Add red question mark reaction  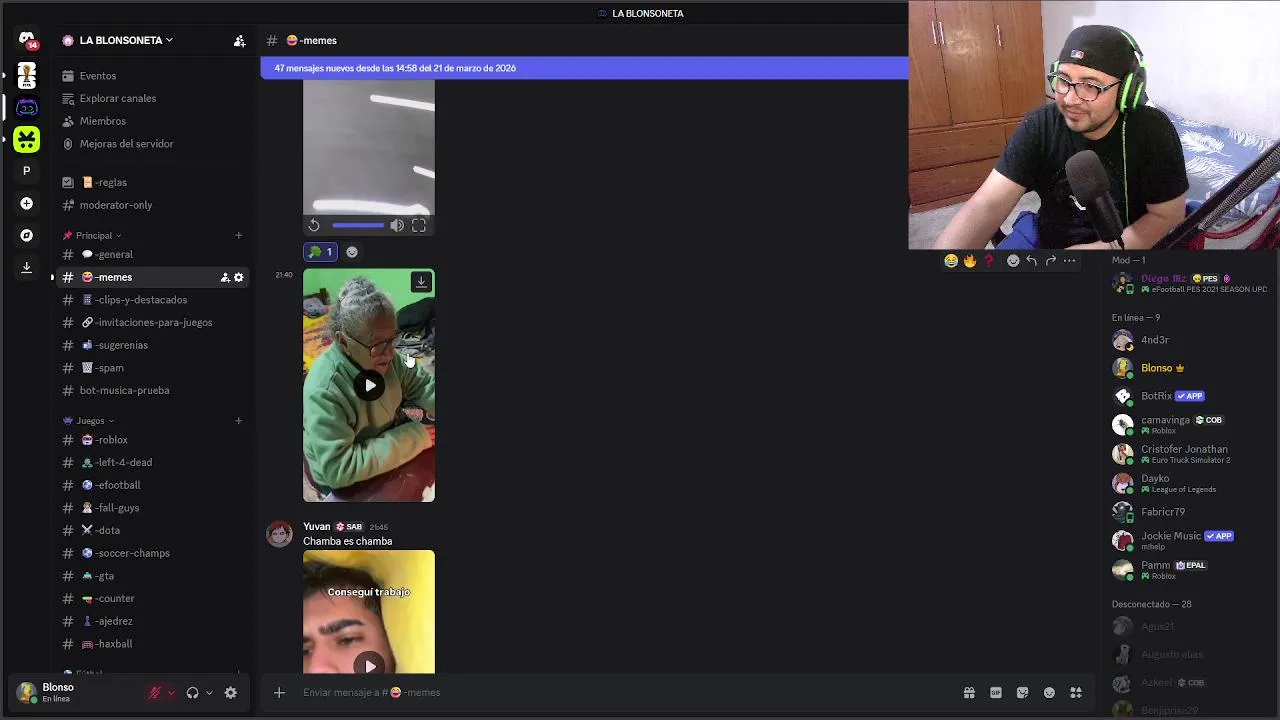pos(989,261)
